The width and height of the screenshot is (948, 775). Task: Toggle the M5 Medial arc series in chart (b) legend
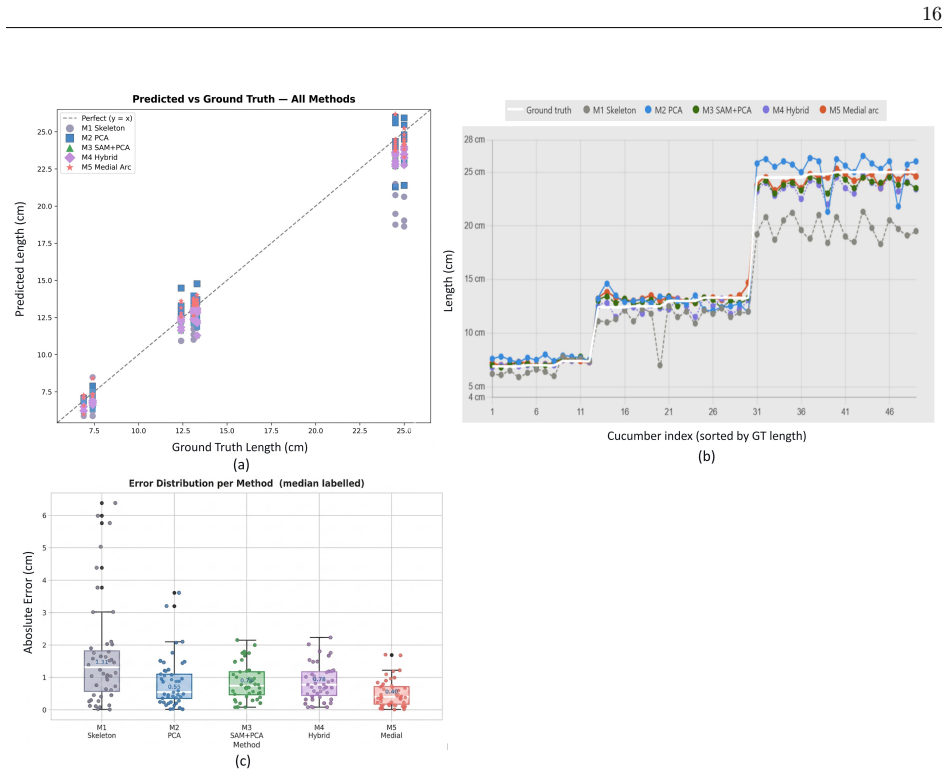coord(849,110)
